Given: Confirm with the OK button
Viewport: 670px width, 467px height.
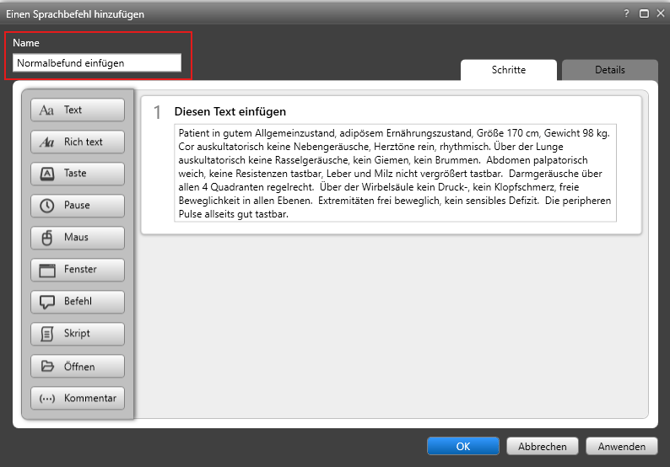Looking at the screenshot, I should point(462,447).
